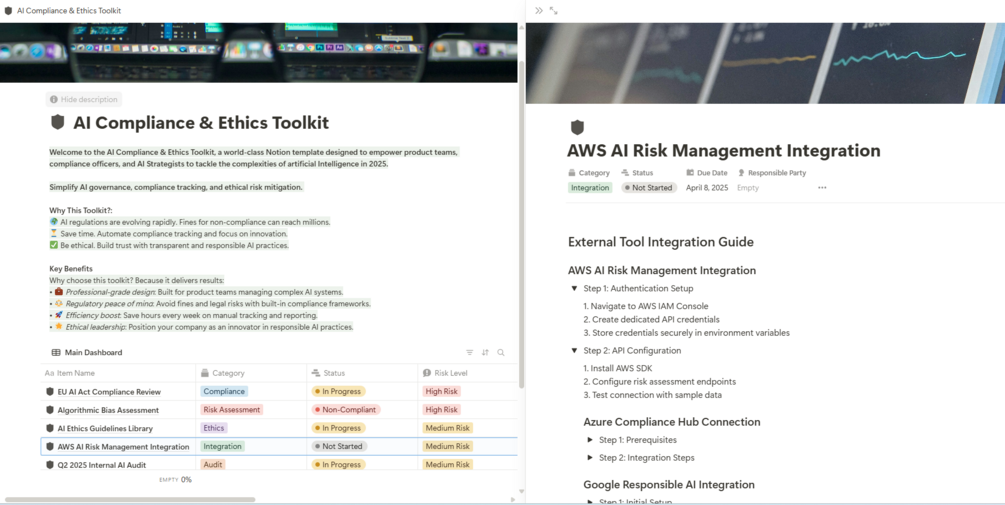Click the large shield page icon above AWS title
The image size is (1005, 505).
[x=577, y=127]
